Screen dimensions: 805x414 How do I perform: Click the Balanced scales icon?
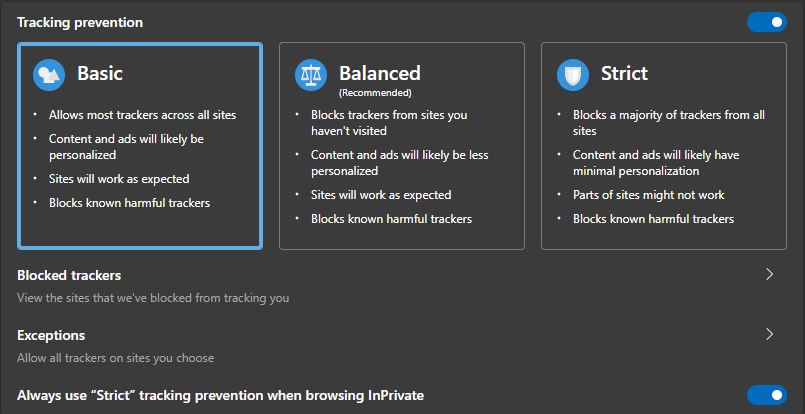tap(311, 74)
